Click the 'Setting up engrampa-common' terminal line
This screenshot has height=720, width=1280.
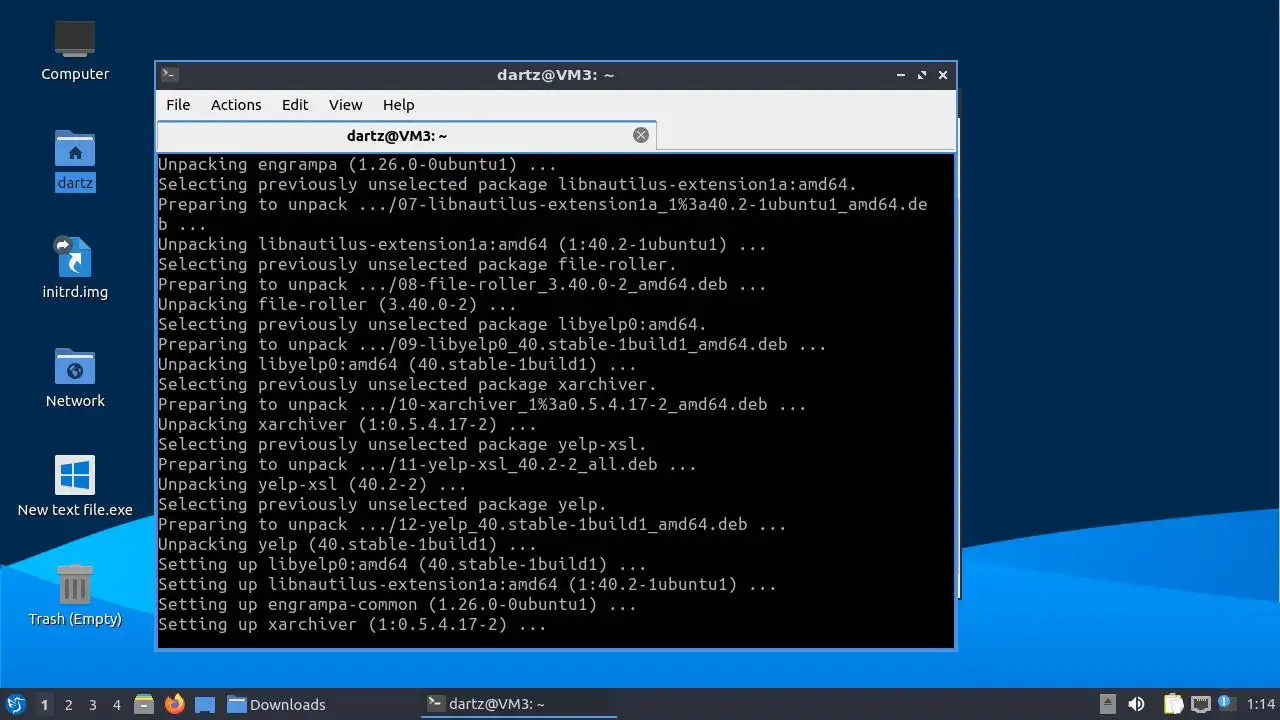click(397, 604)
